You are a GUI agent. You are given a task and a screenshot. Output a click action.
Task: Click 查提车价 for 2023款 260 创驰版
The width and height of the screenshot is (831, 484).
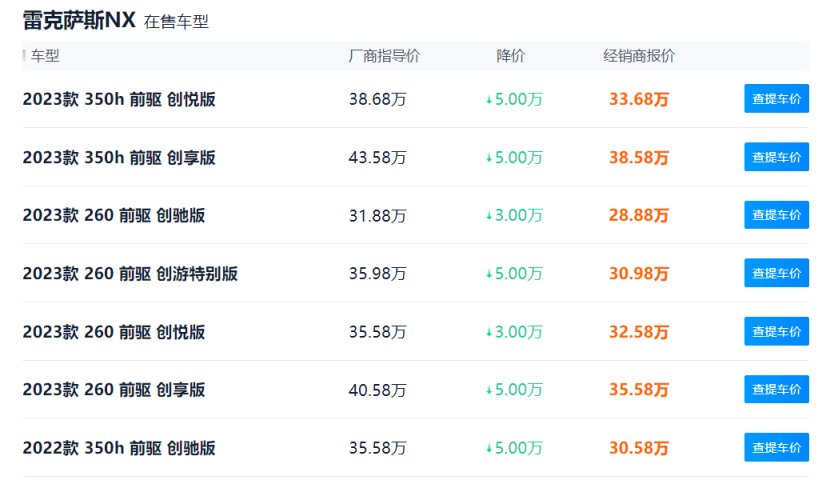(776, 215)
